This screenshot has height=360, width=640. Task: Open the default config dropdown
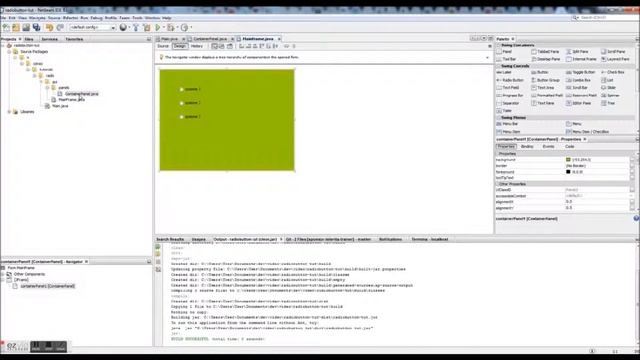point(93,27)
